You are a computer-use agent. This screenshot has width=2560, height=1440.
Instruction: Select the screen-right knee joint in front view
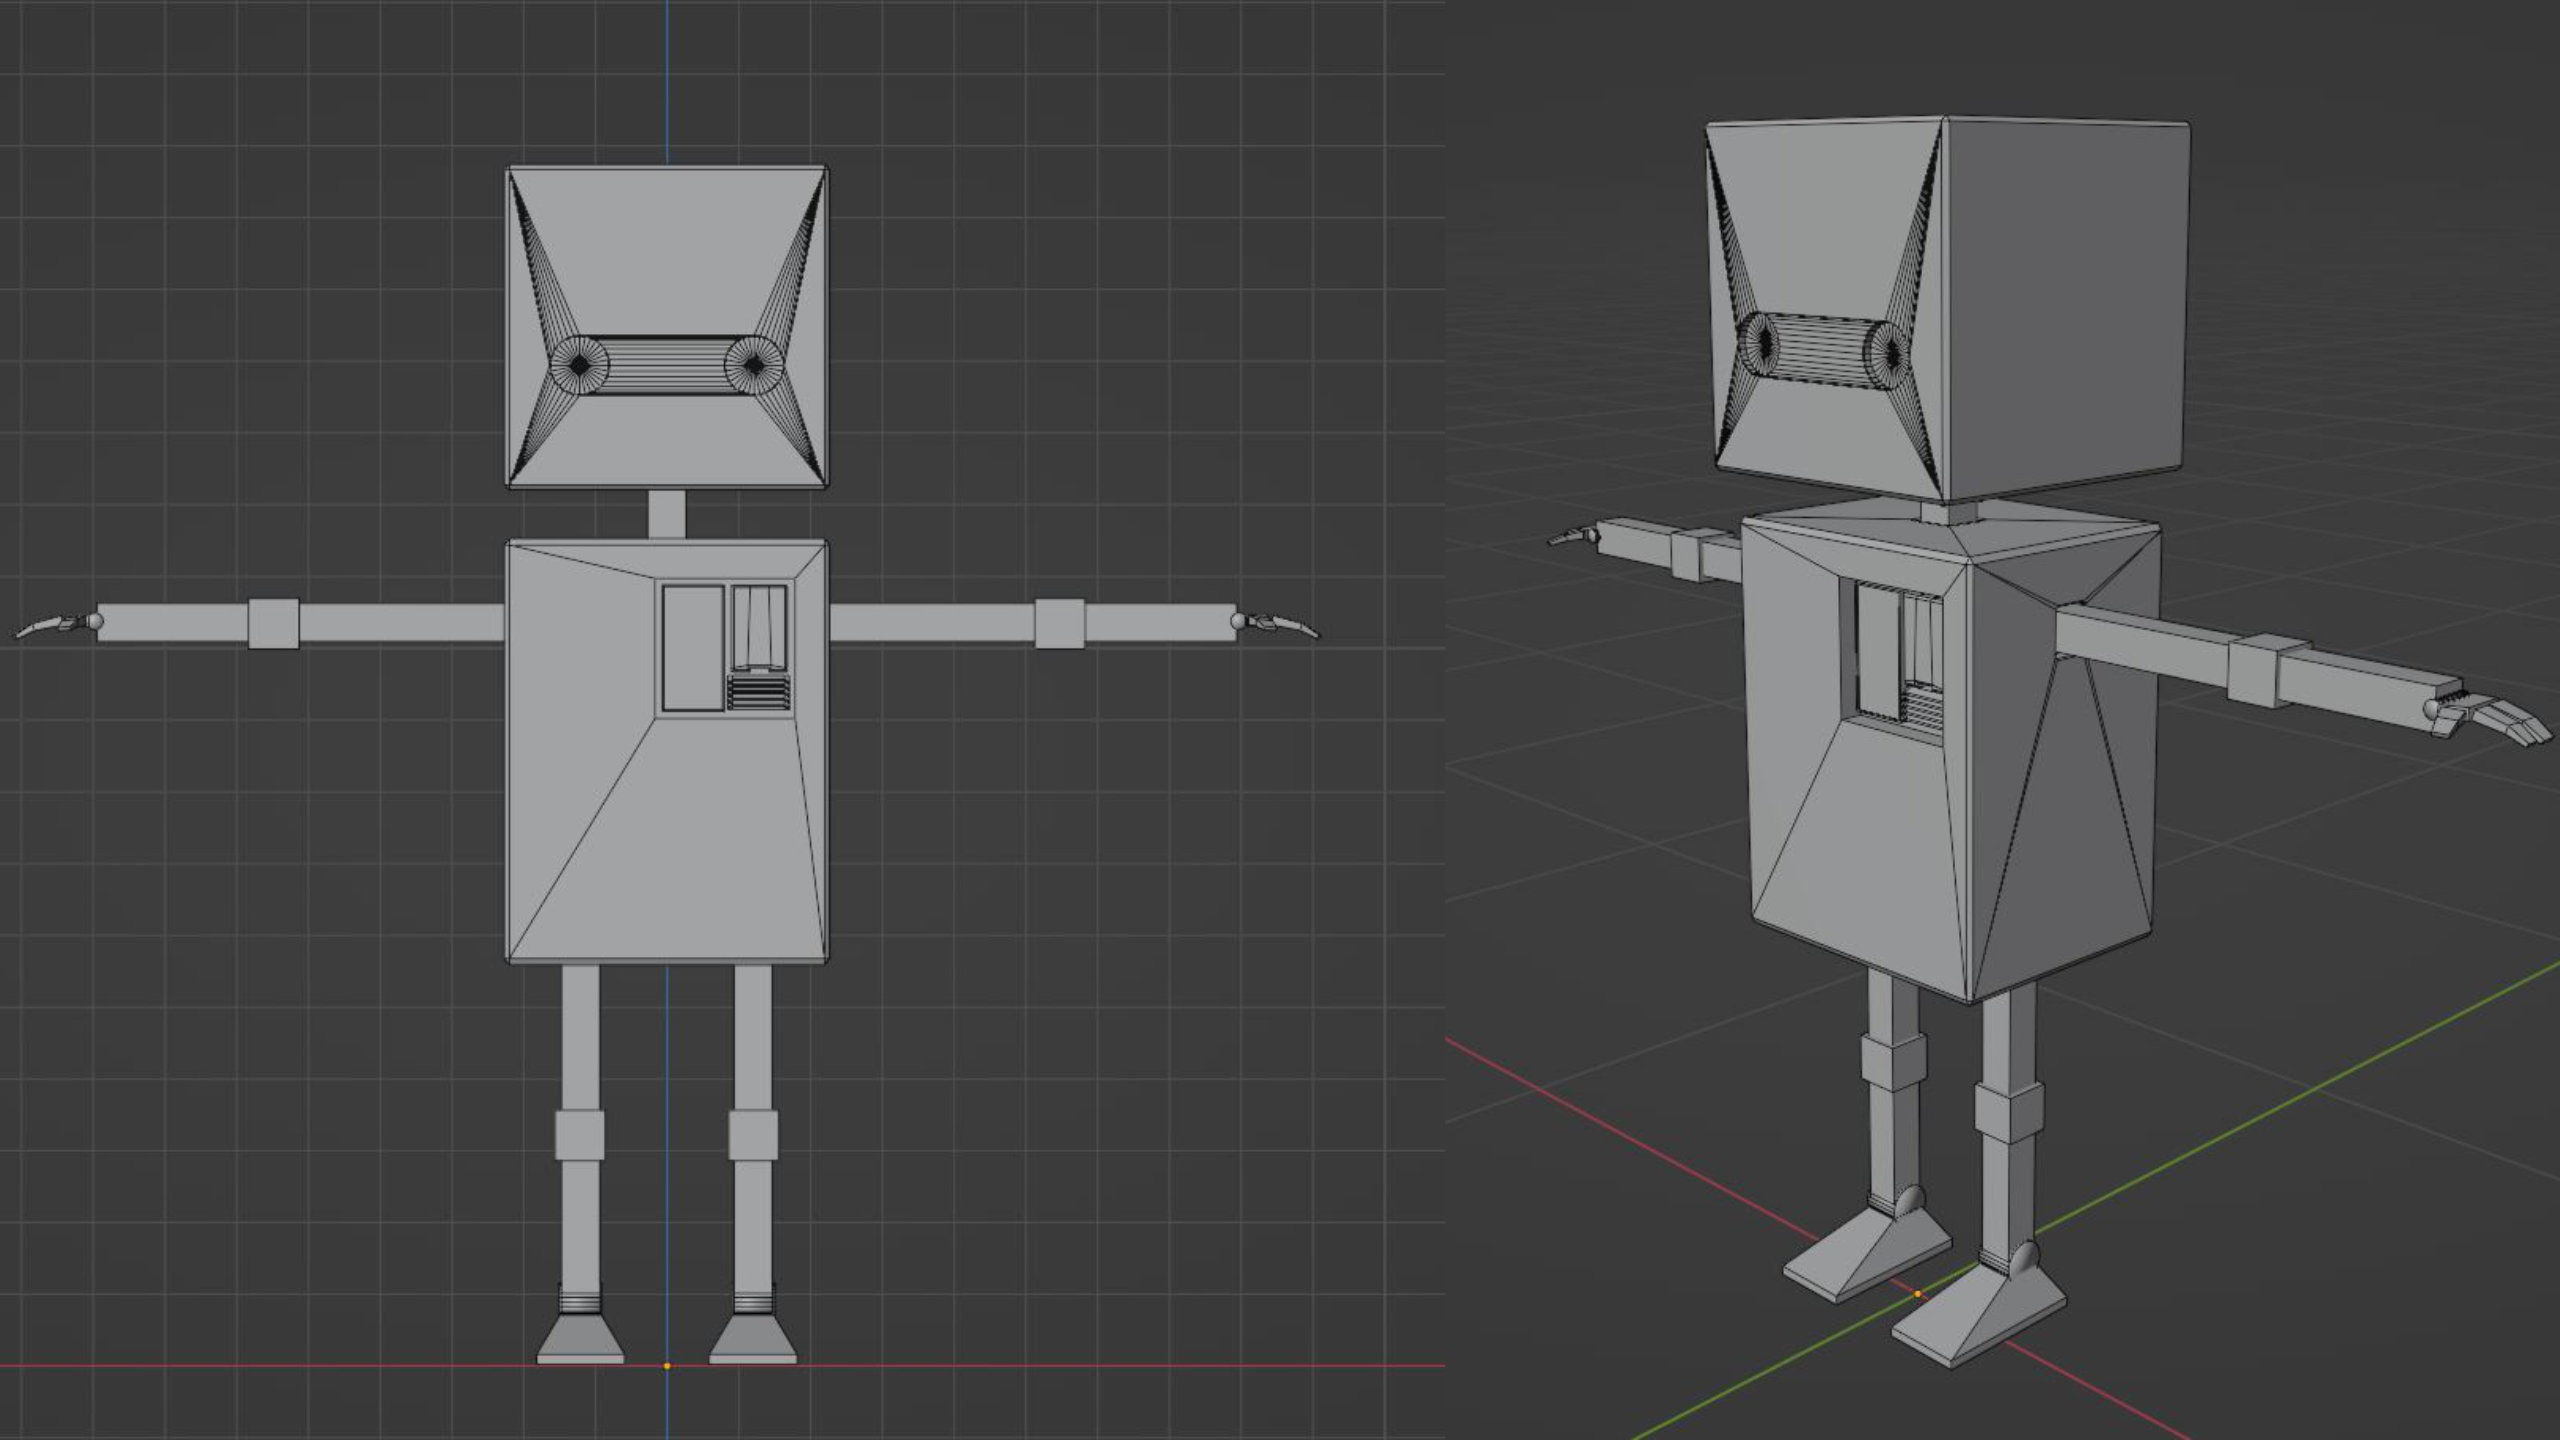coord(753,1135)
